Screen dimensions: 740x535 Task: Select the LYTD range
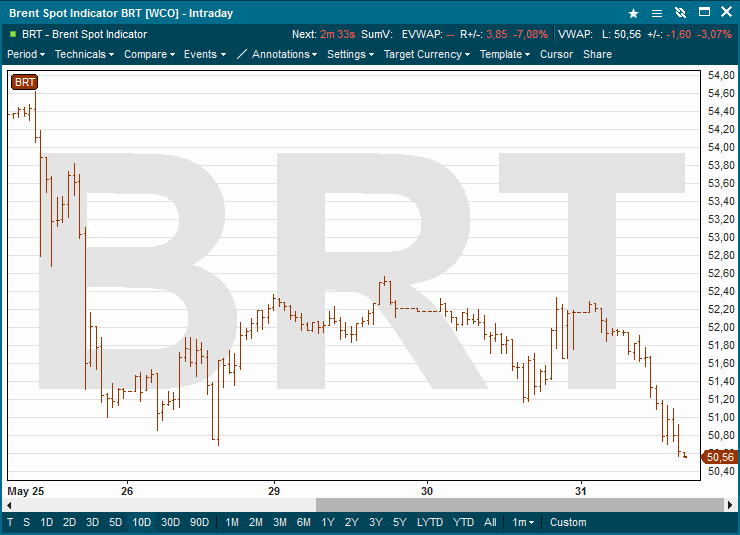(x=430, y=522)
